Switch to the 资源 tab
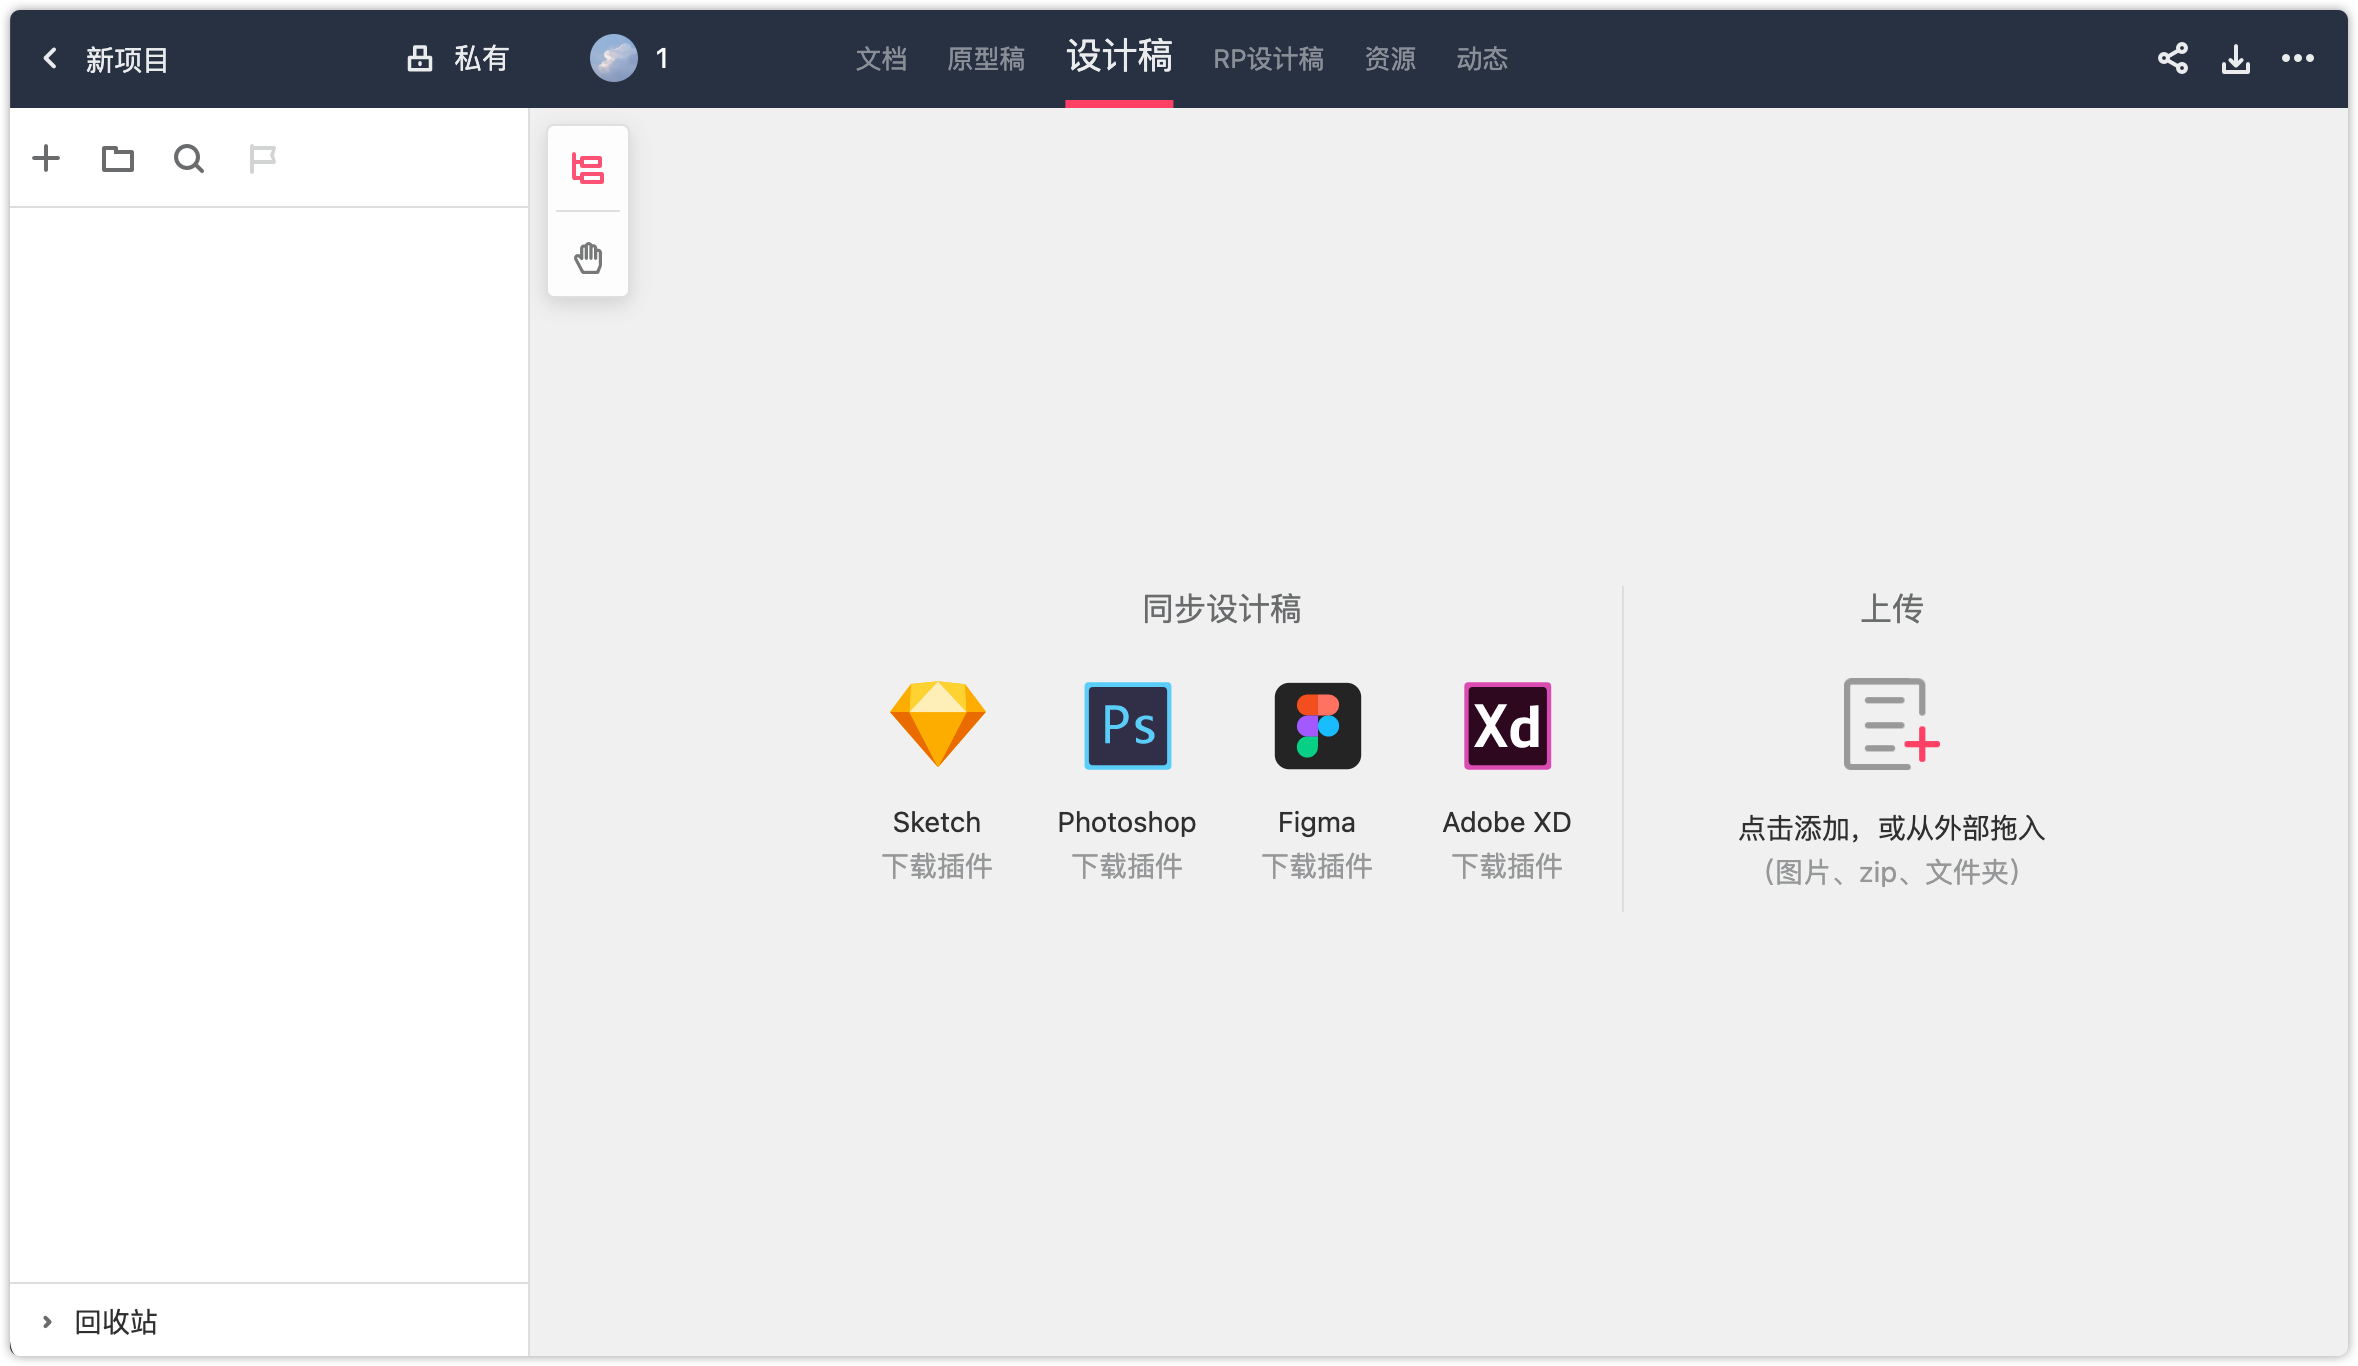This screenshot has height=1366, width=2358. 1390,59
